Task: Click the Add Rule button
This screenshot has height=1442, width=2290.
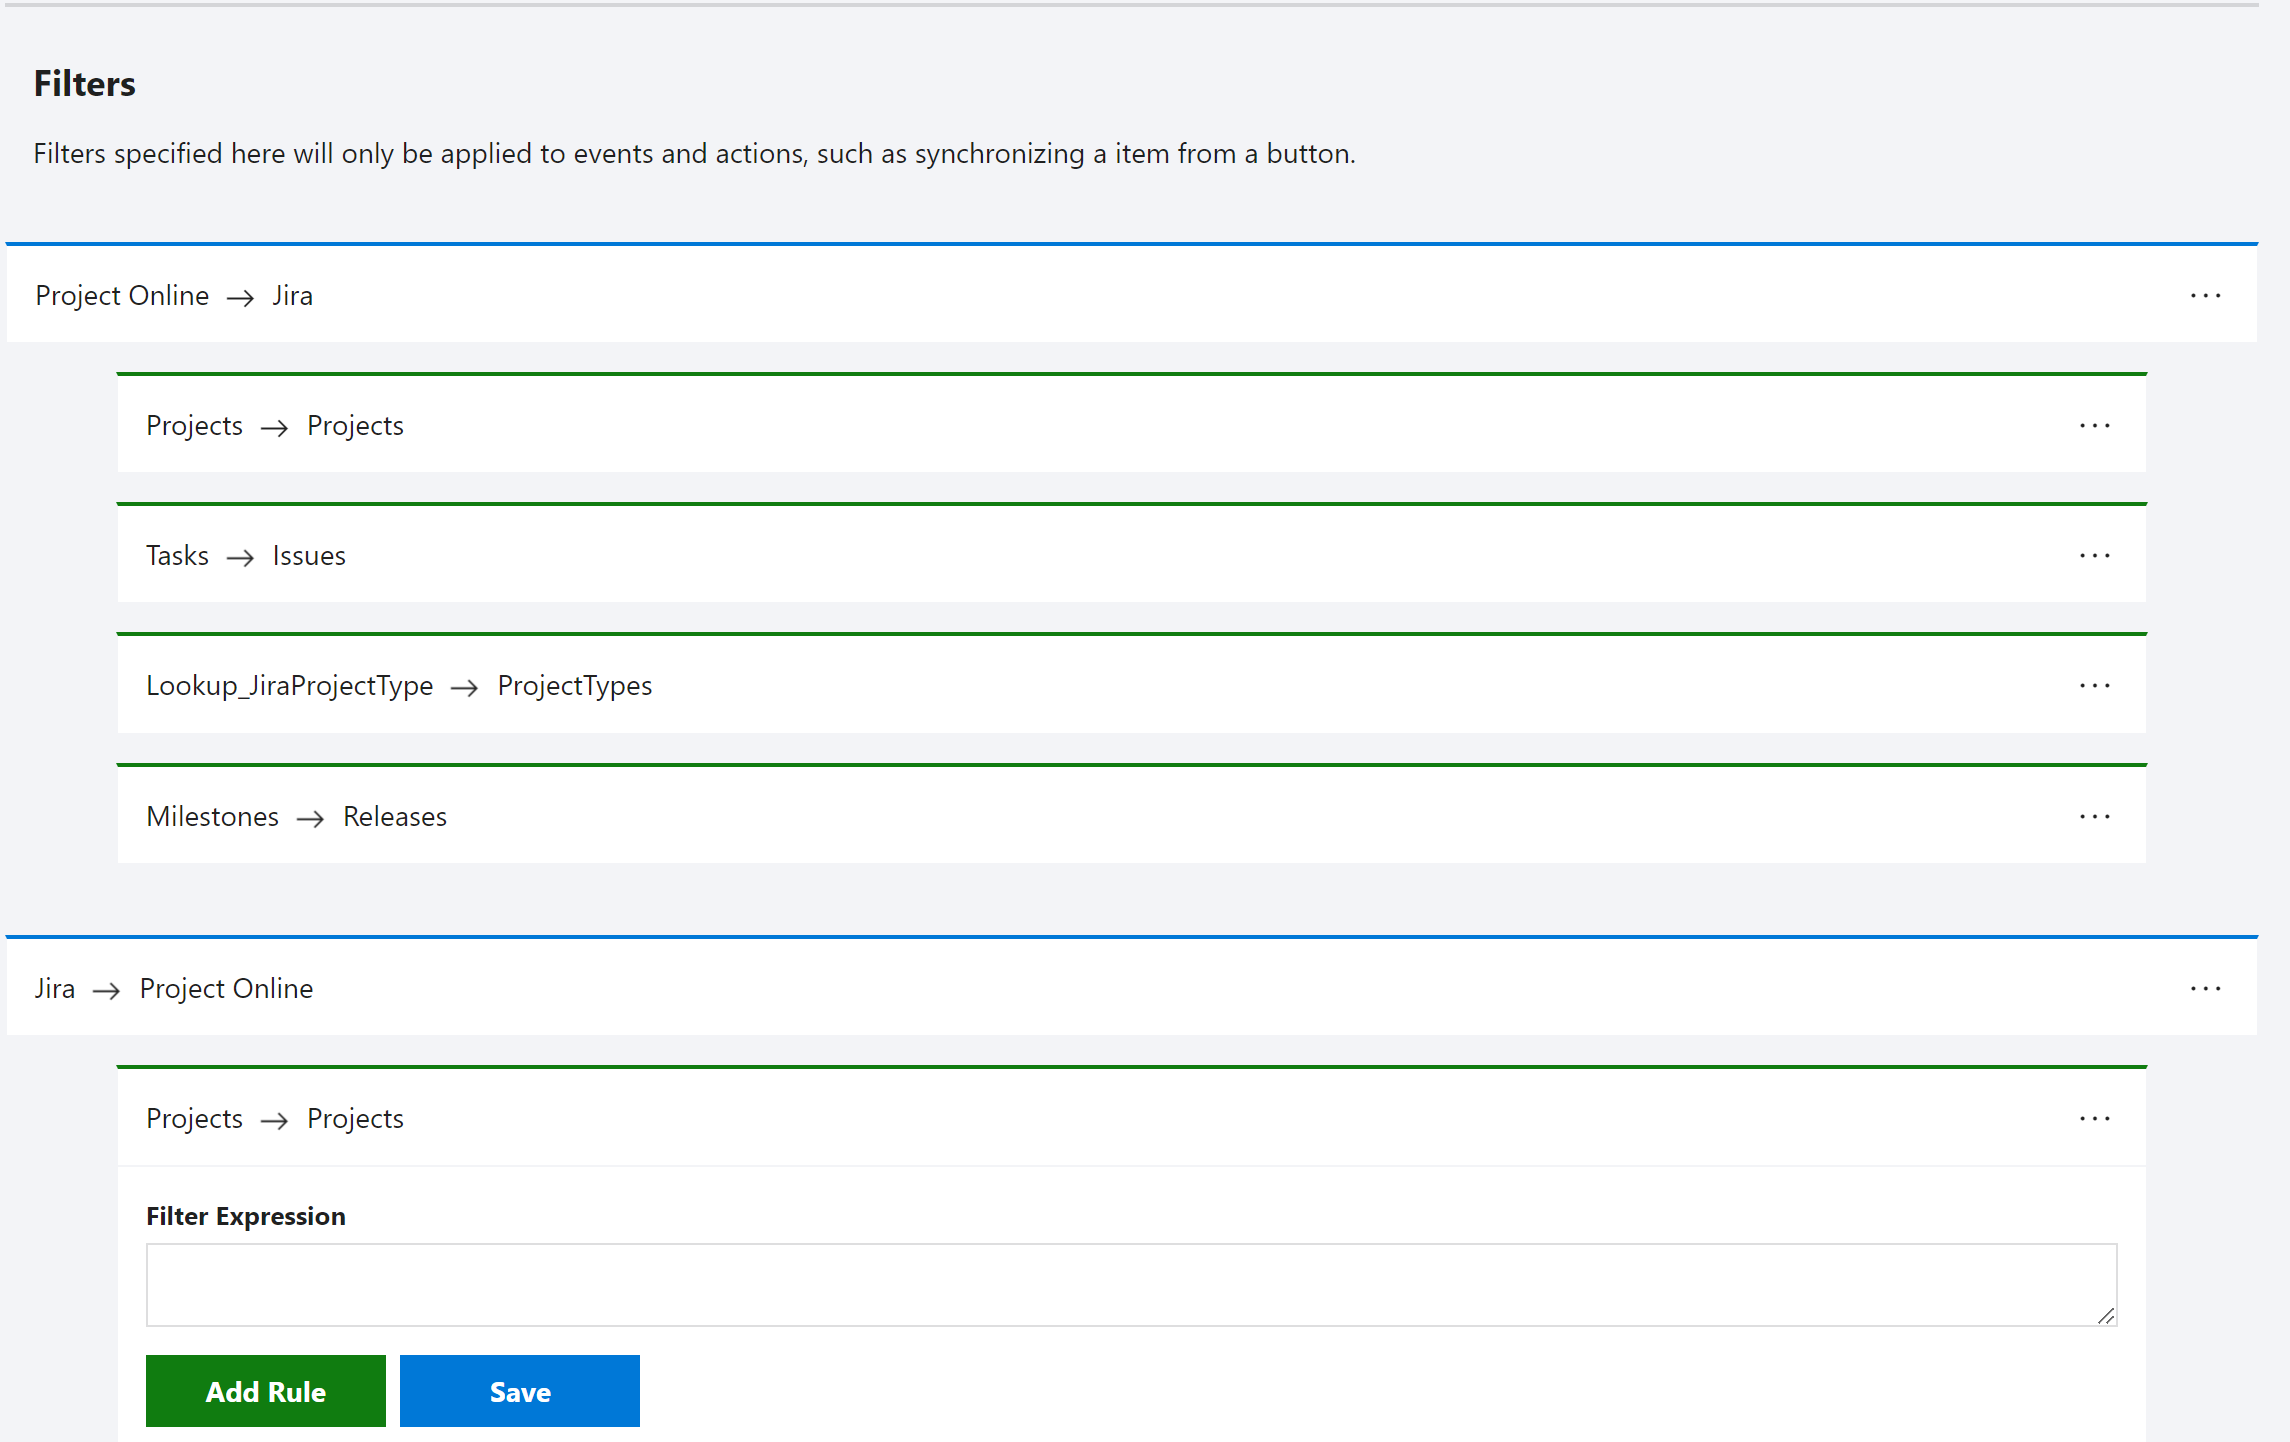Action: (265, 1390)
